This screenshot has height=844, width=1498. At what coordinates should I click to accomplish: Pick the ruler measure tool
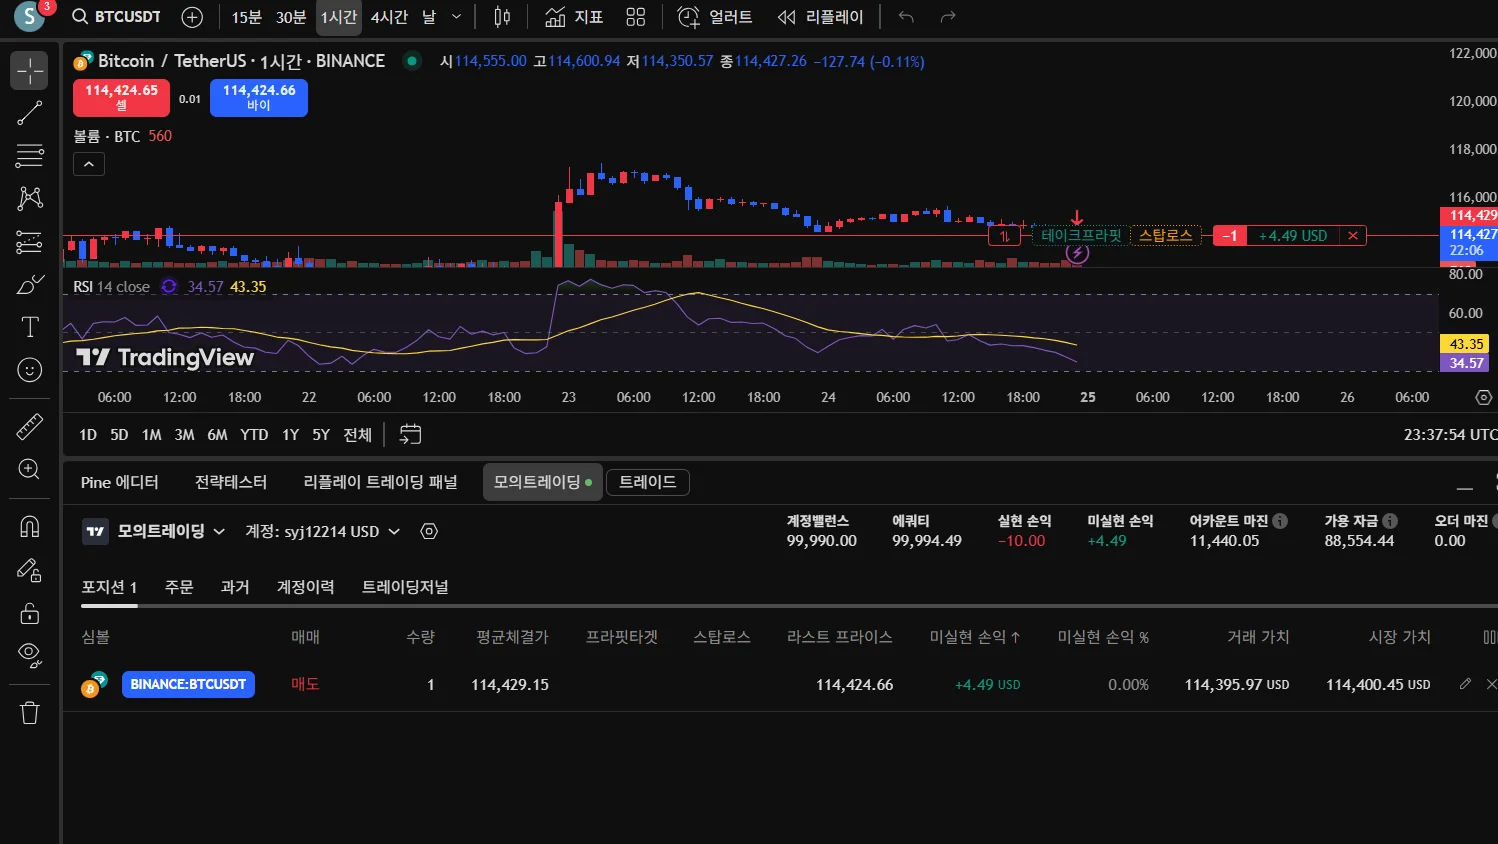29,427
